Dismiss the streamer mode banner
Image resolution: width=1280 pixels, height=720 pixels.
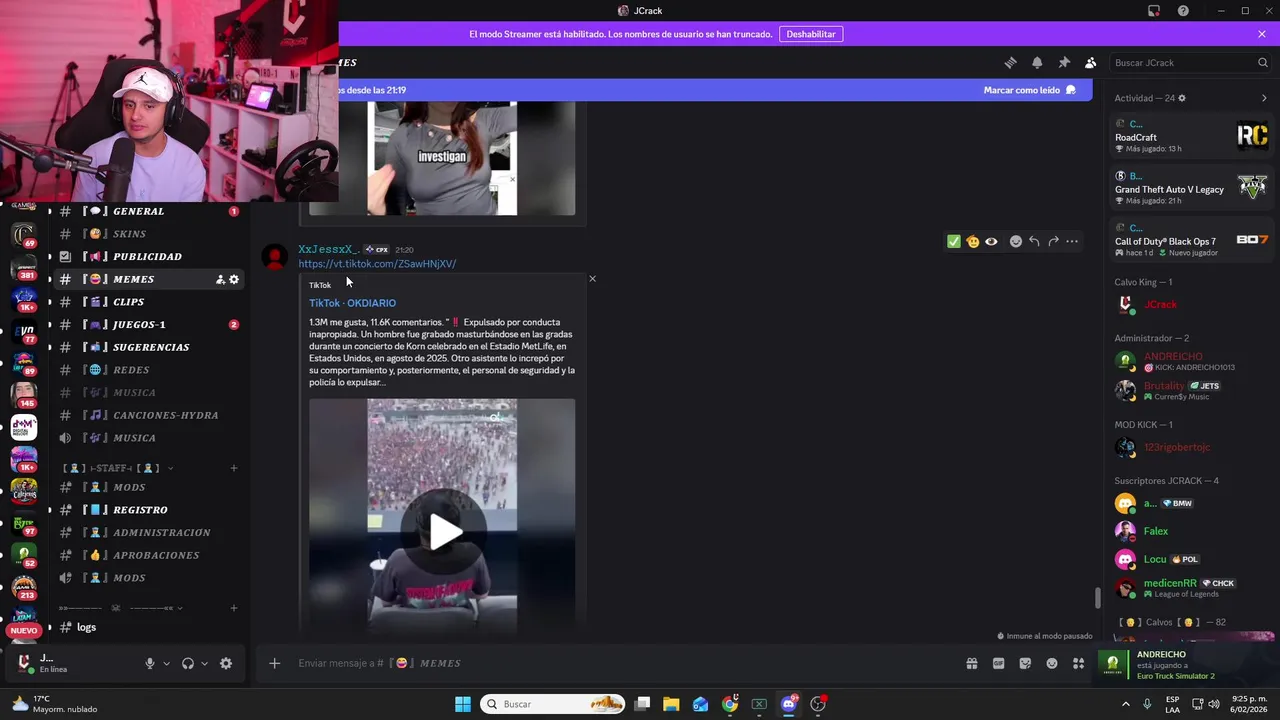tap(1262, 34)
